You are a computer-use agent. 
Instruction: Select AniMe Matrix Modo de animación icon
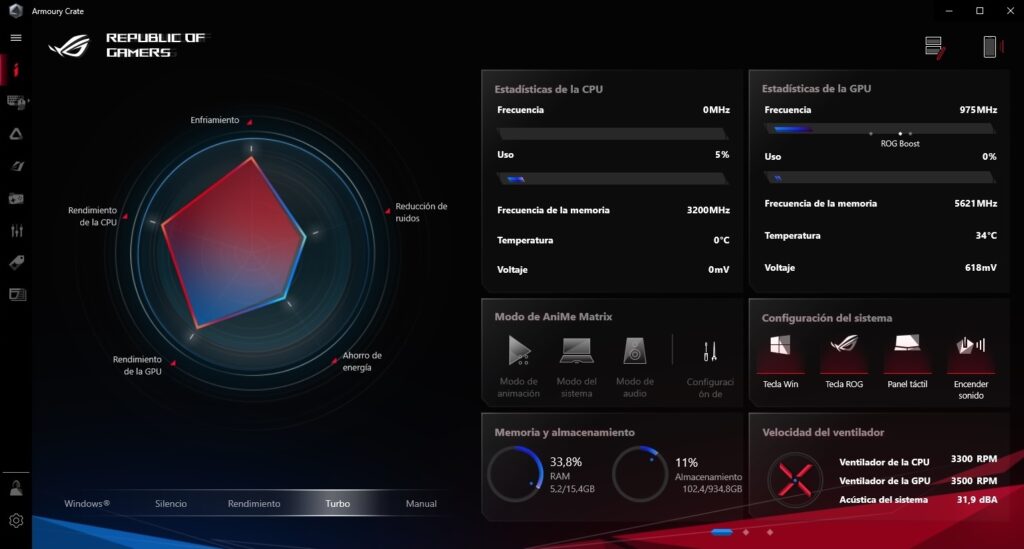pyautogui.click(x=519, y=351)
